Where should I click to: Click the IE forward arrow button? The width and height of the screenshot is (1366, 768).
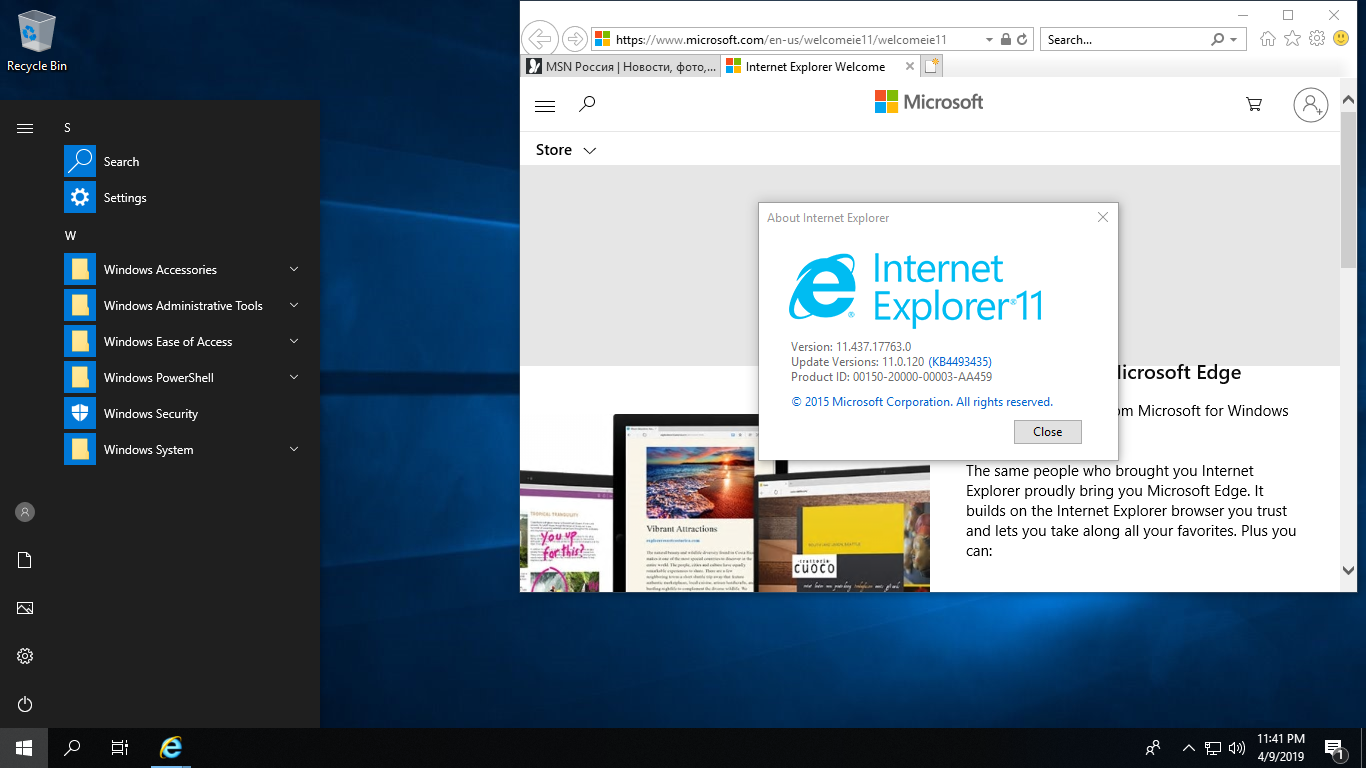click(574, 39)
